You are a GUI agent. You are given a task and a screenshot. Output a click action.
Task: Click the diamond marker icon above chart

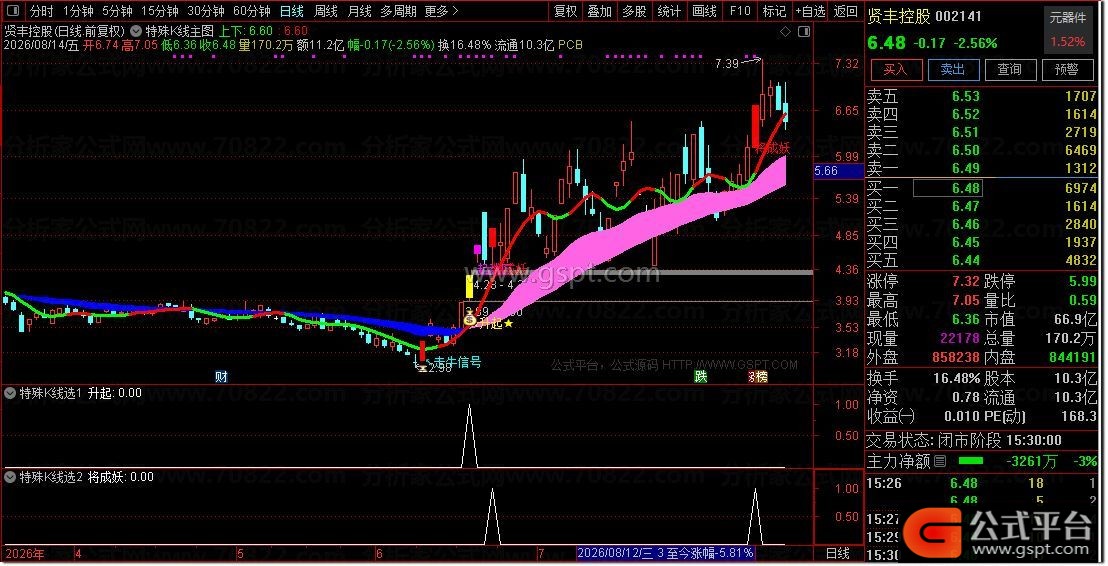[x=785, y=32]
